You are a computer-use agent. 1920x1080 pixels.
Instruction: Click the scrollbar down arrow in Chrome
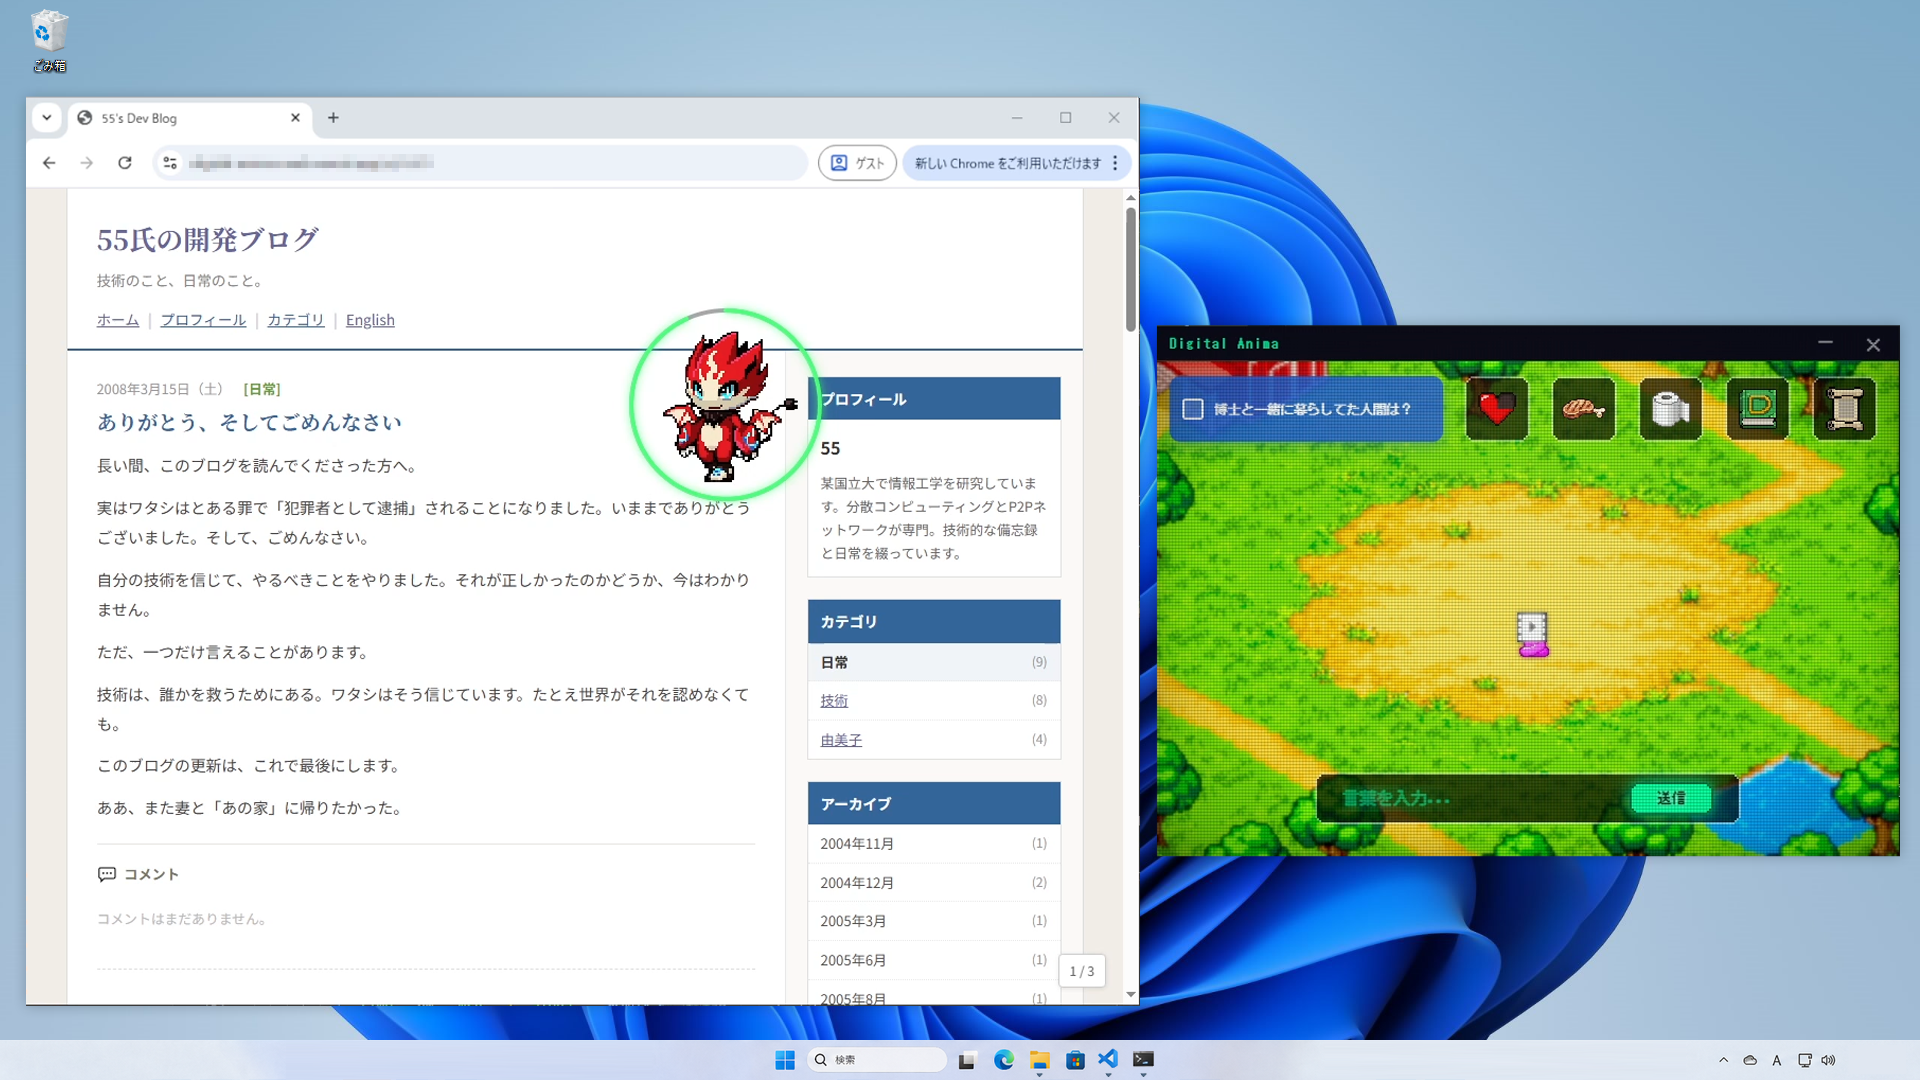point(1131,995)
